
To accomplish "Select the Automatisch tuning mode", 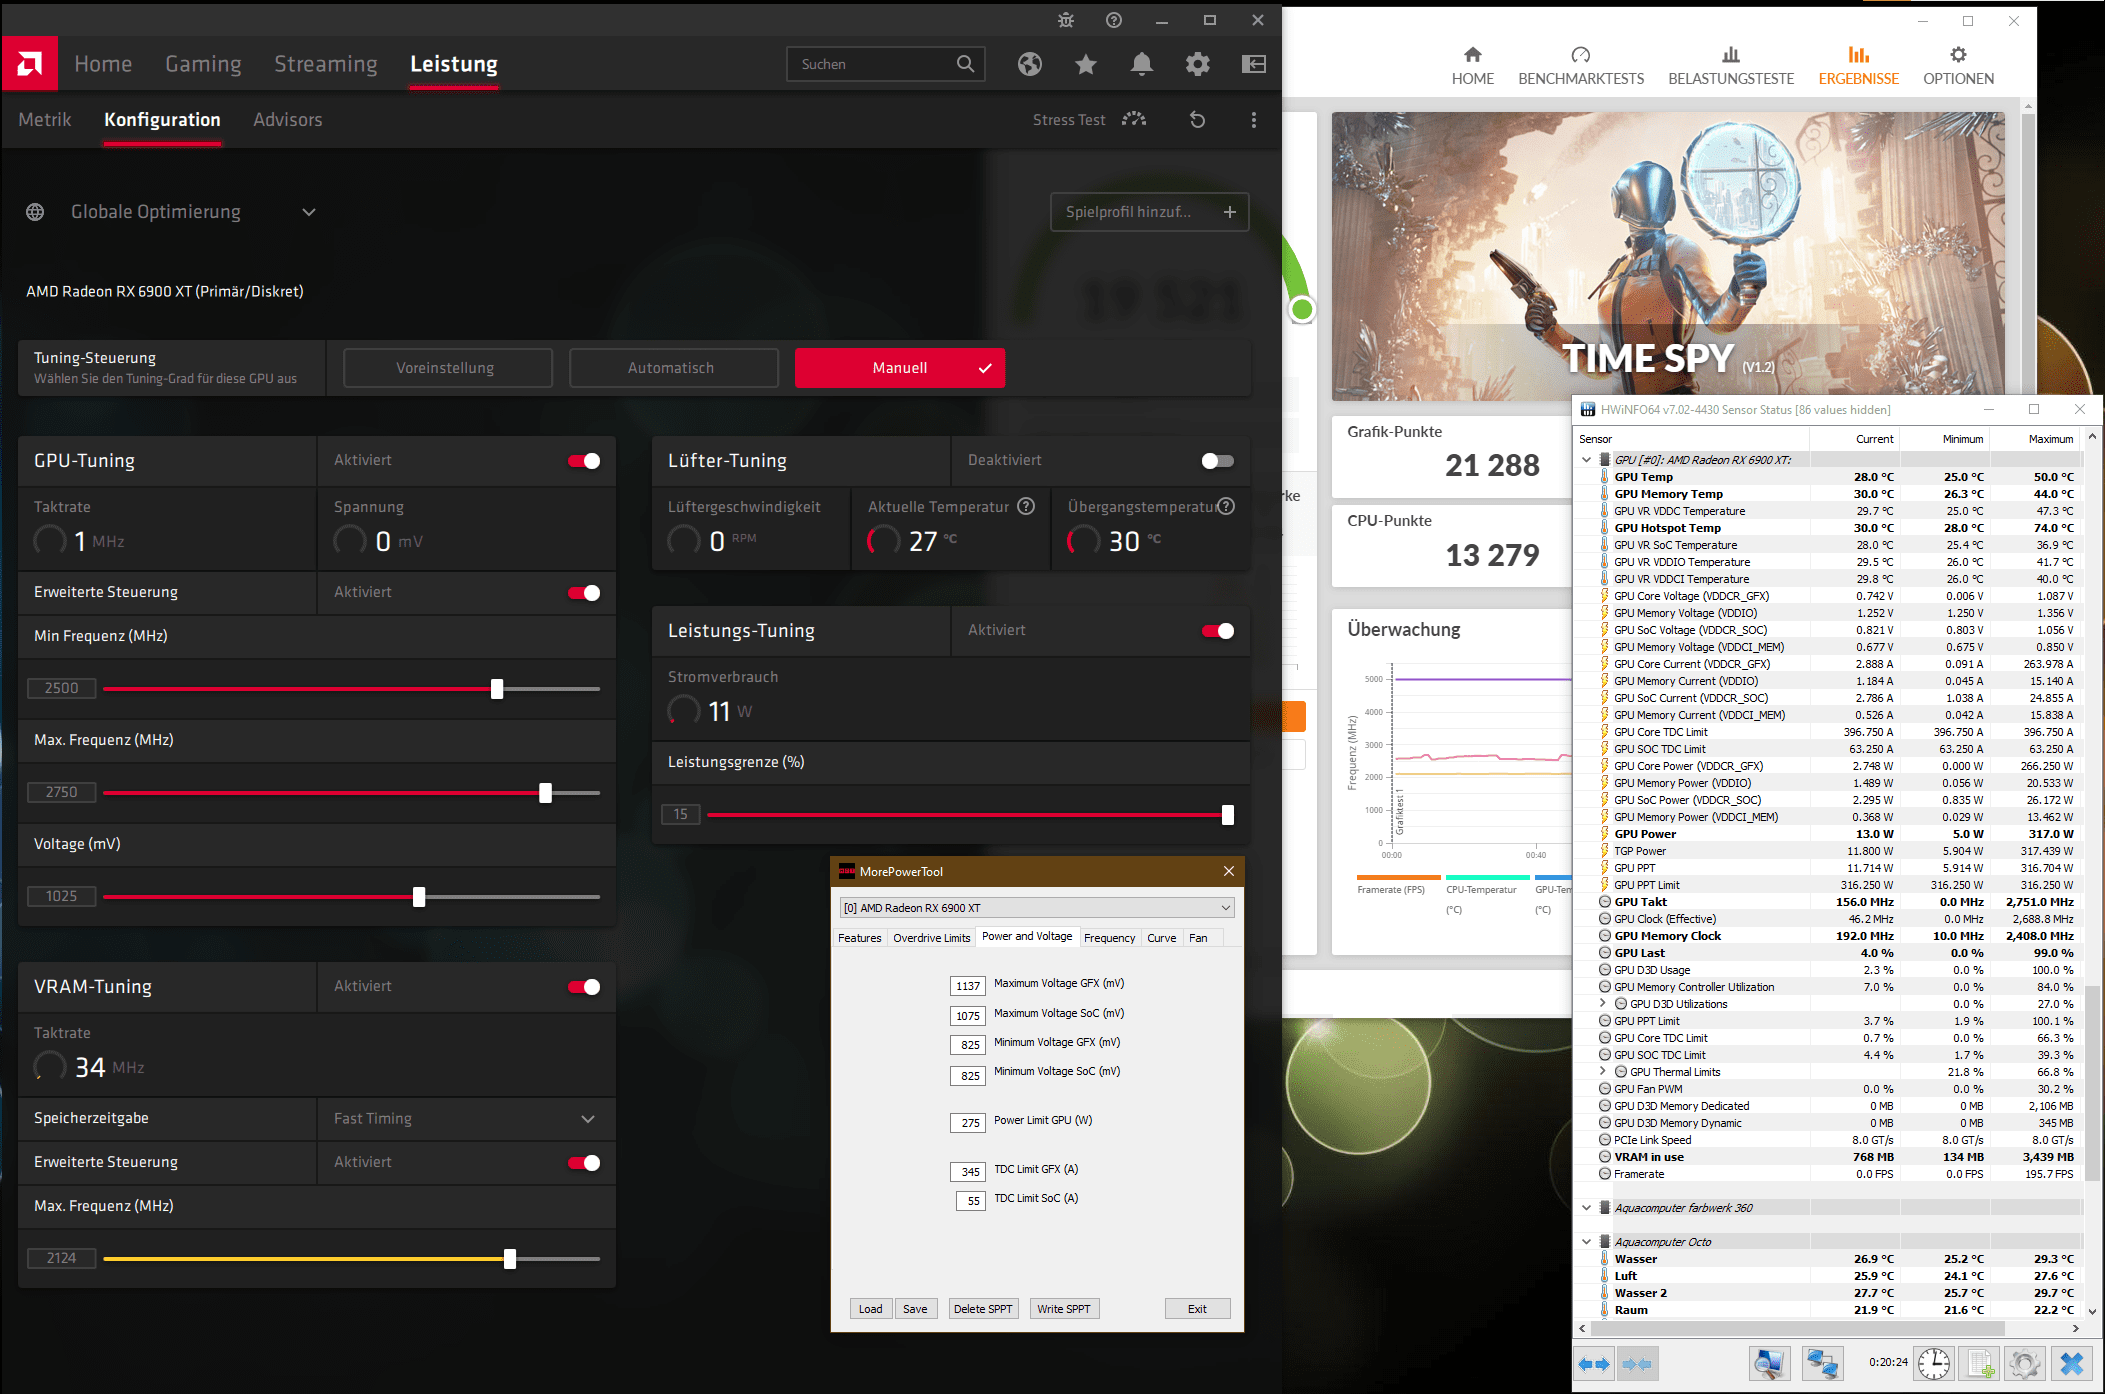I will (x=674, y=368).
